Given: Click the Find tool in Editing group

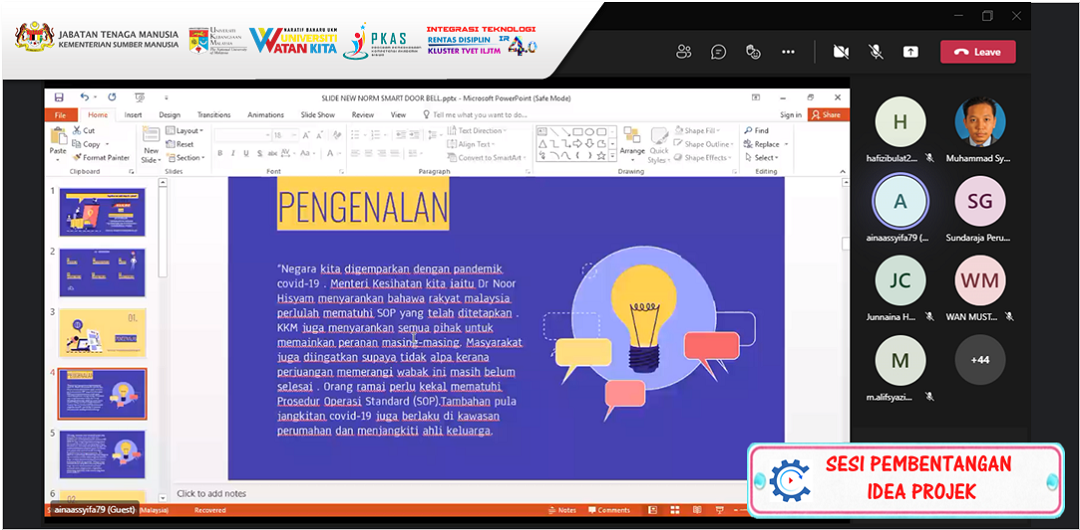Looking at the screenshot, I should (756, 131).
